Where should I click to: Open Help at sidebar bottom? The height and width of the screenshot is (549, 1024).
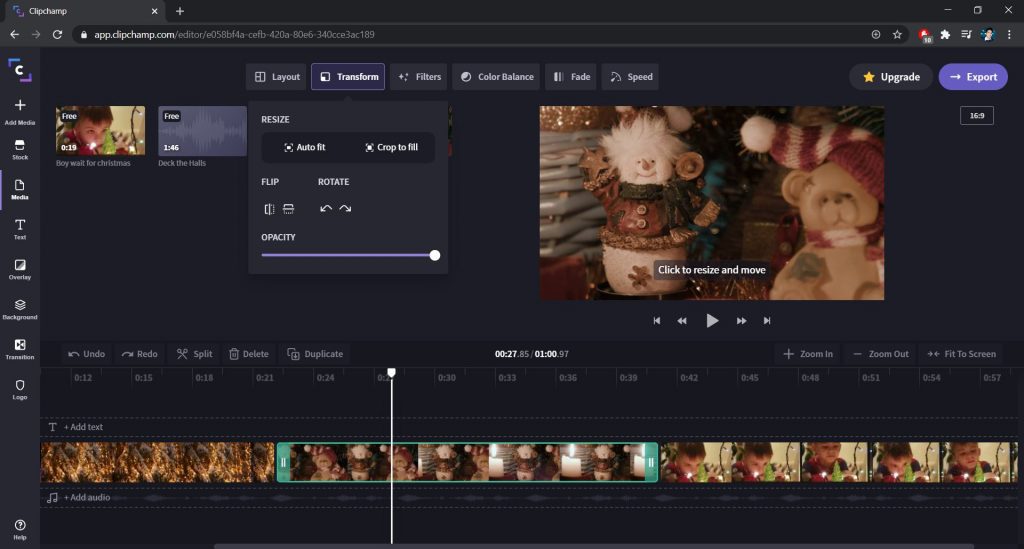pyautogui.click(x=20, y=529)
